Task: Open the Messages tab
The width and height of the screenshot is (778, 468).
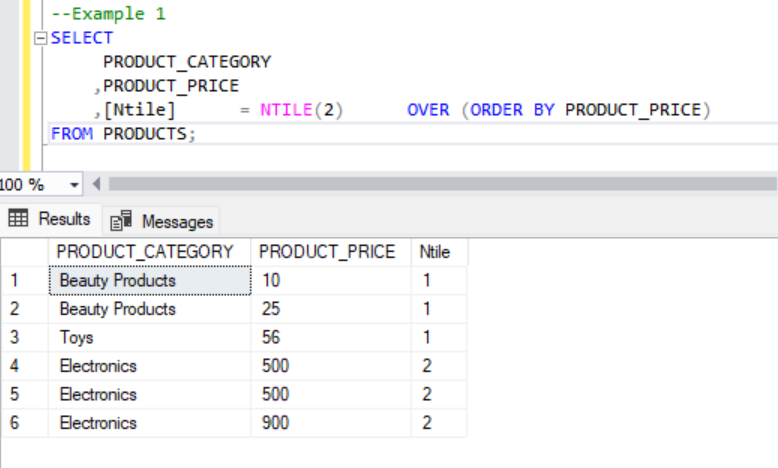Action: click(162, 221)
